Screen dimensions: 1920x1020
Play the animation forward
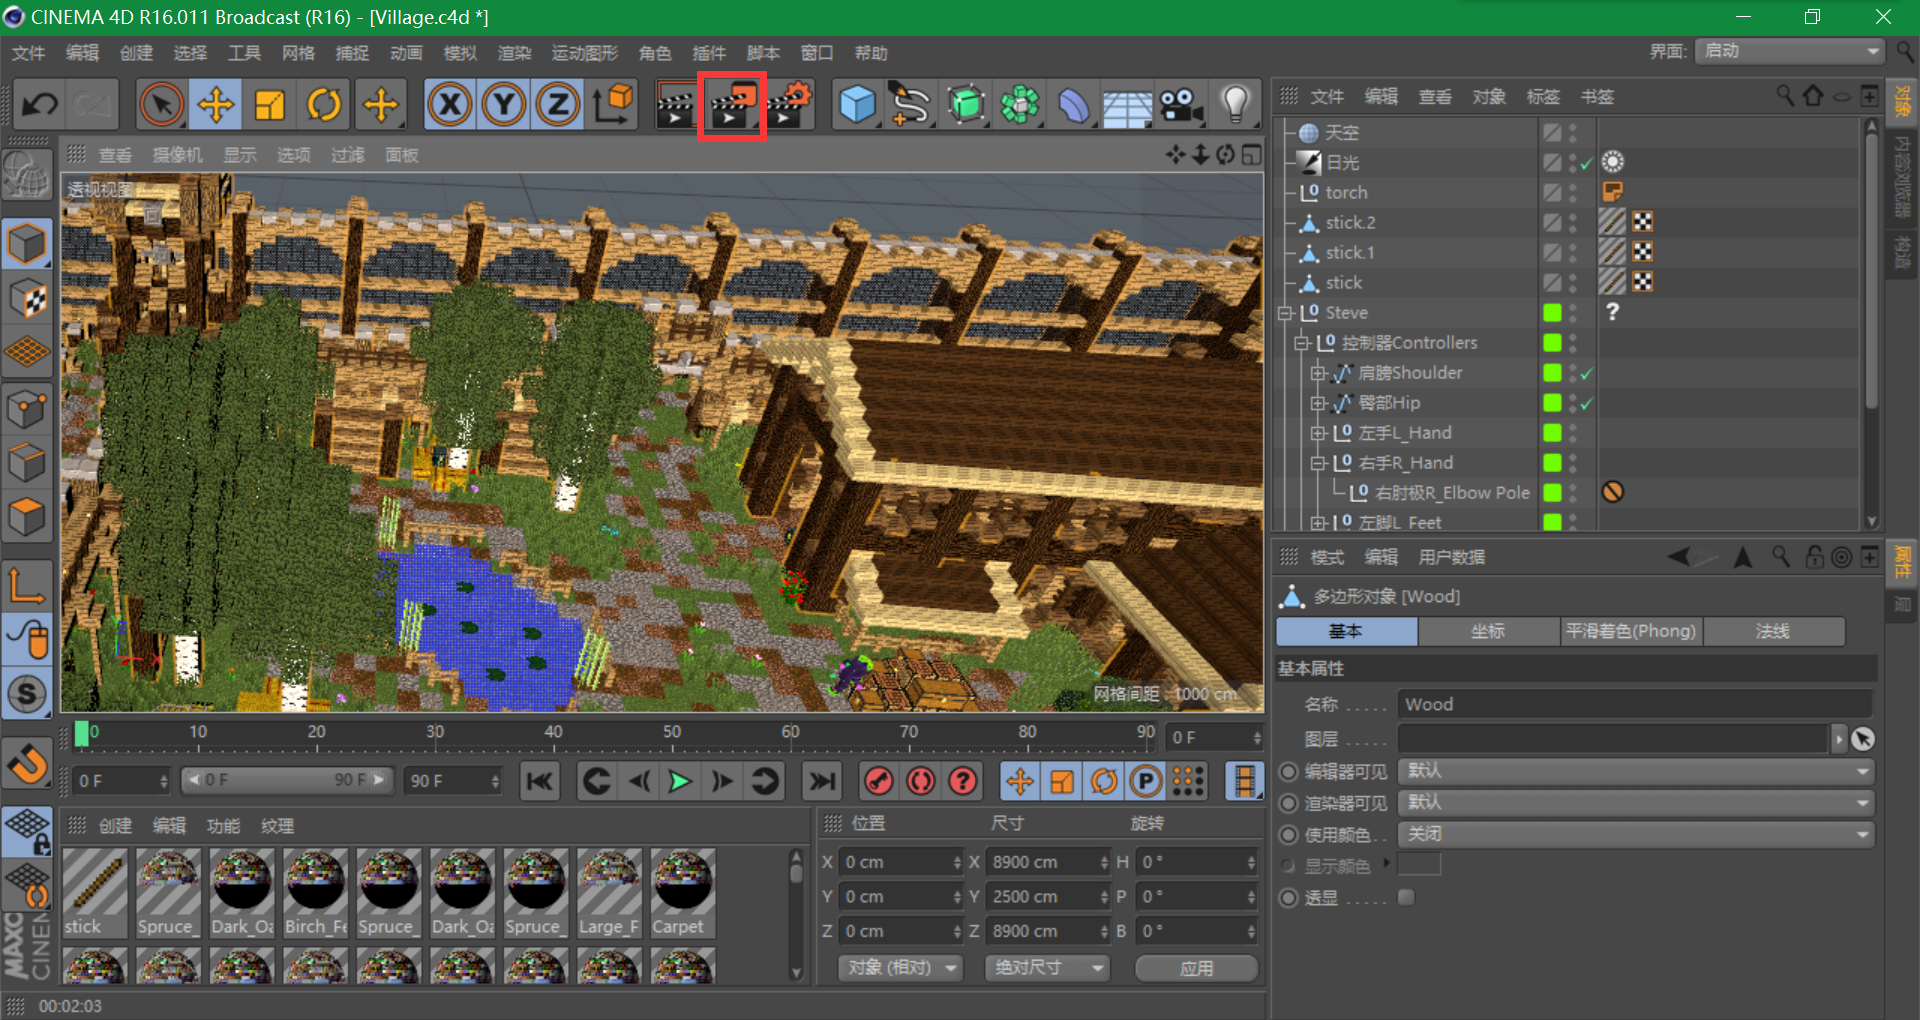[680, 781]
